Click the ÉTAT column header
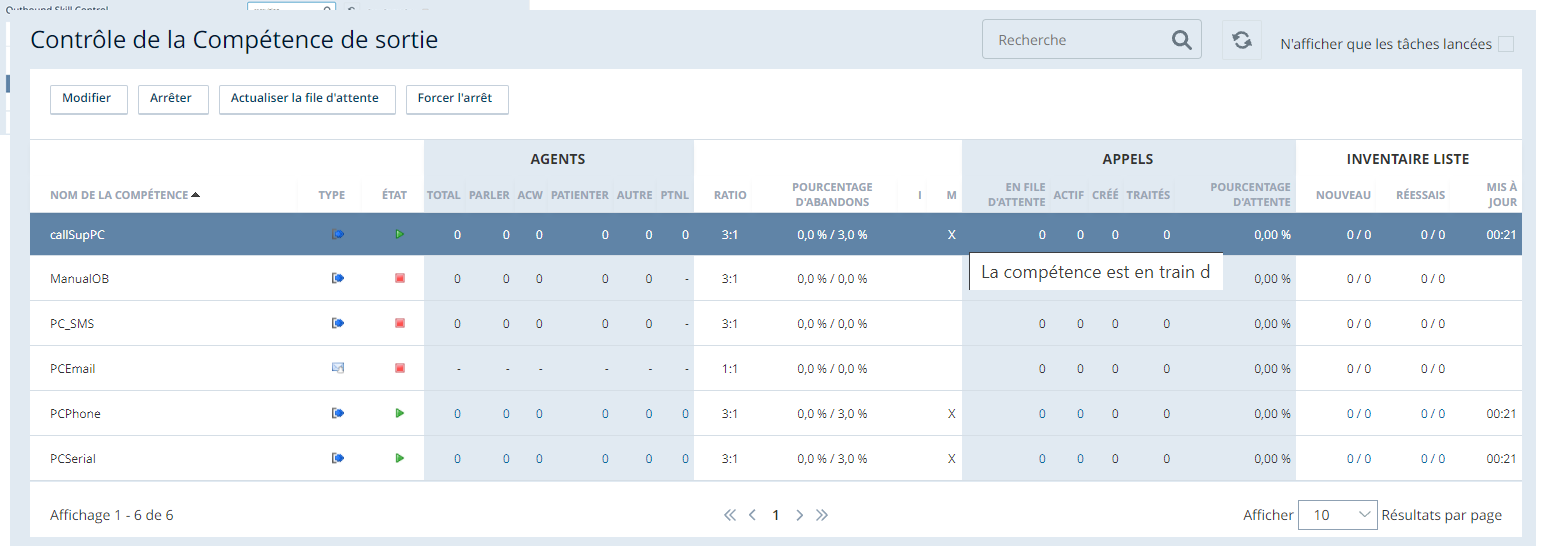Viewport: 1548px width, 558px height. click(394, 195)
